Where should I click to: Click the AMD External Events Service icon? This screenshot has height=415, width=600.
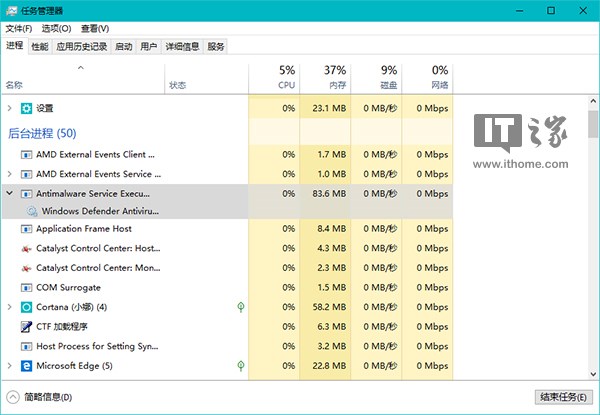tap(26, 174)
